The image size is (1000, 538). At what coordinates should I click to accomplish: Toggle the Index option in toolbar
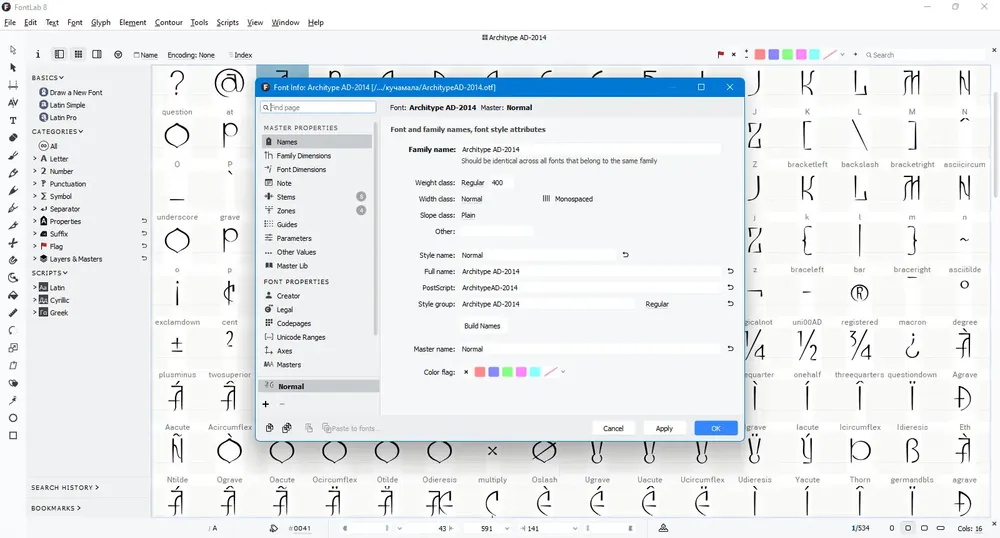pos(240,55)
